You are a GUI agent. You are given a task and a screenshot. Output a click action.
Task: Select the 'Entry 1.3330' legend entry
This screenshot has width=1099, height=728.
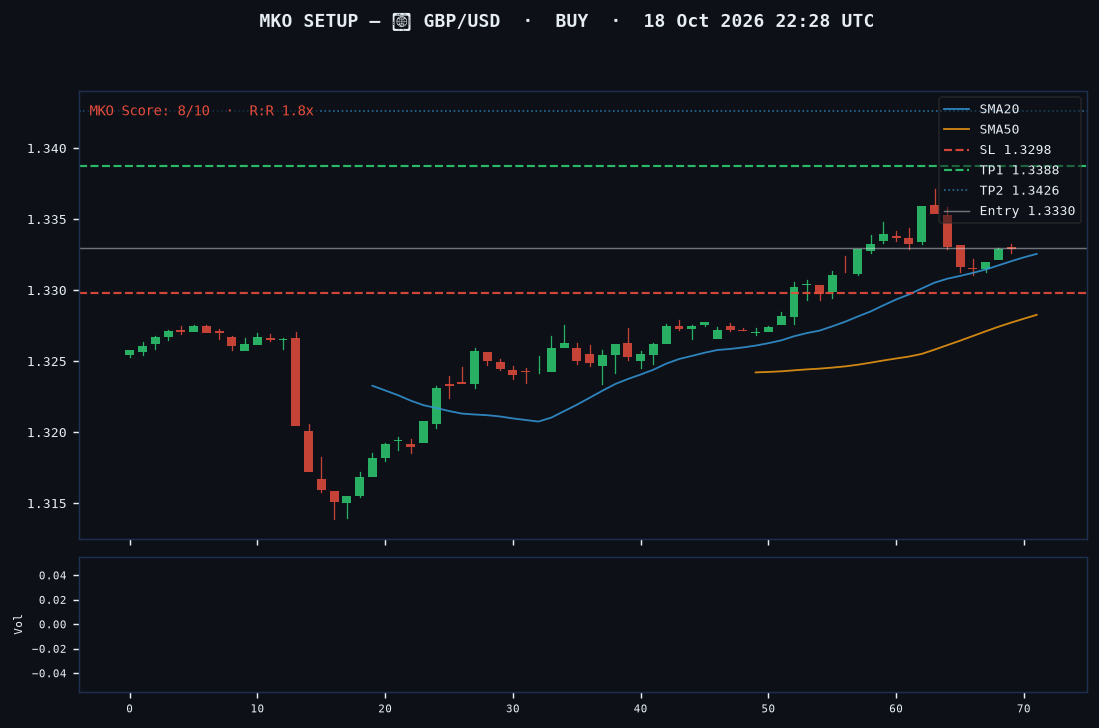point(1027,211)
